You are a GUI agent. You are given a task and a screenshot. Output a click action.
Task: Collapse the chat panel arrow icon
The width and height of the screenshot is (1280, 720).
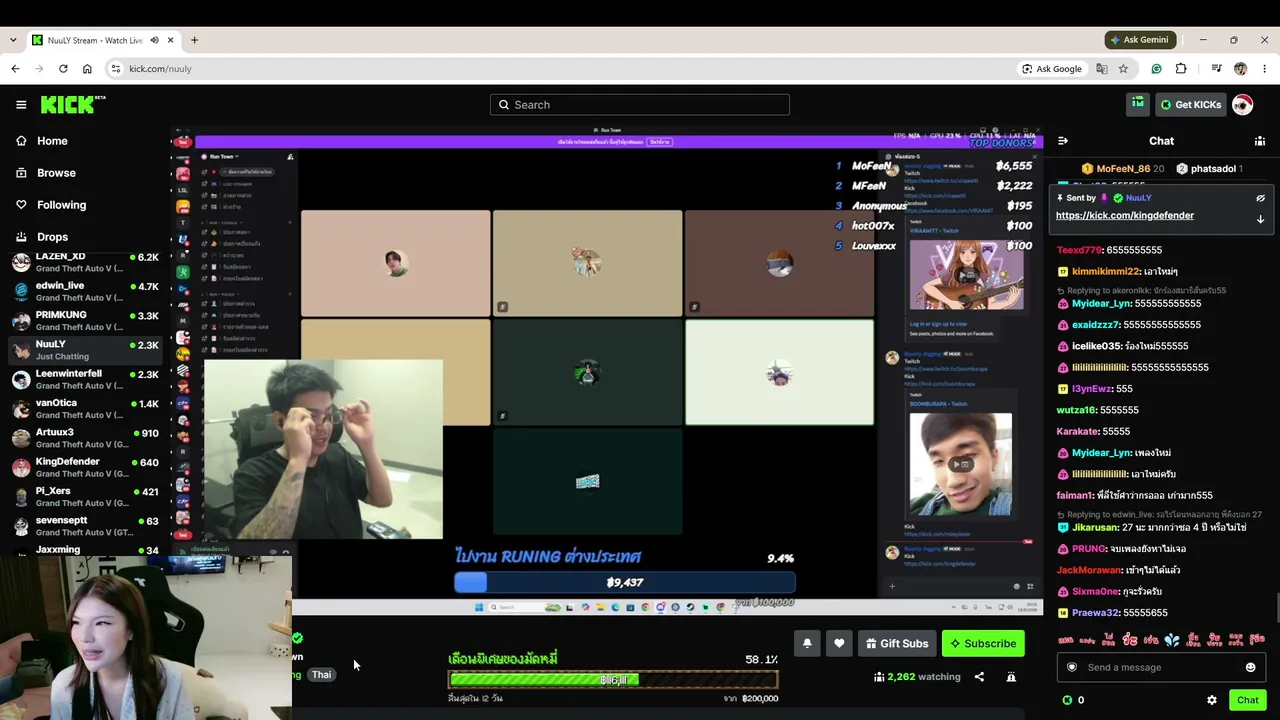pyautogui.click(x=1063, y=141)
